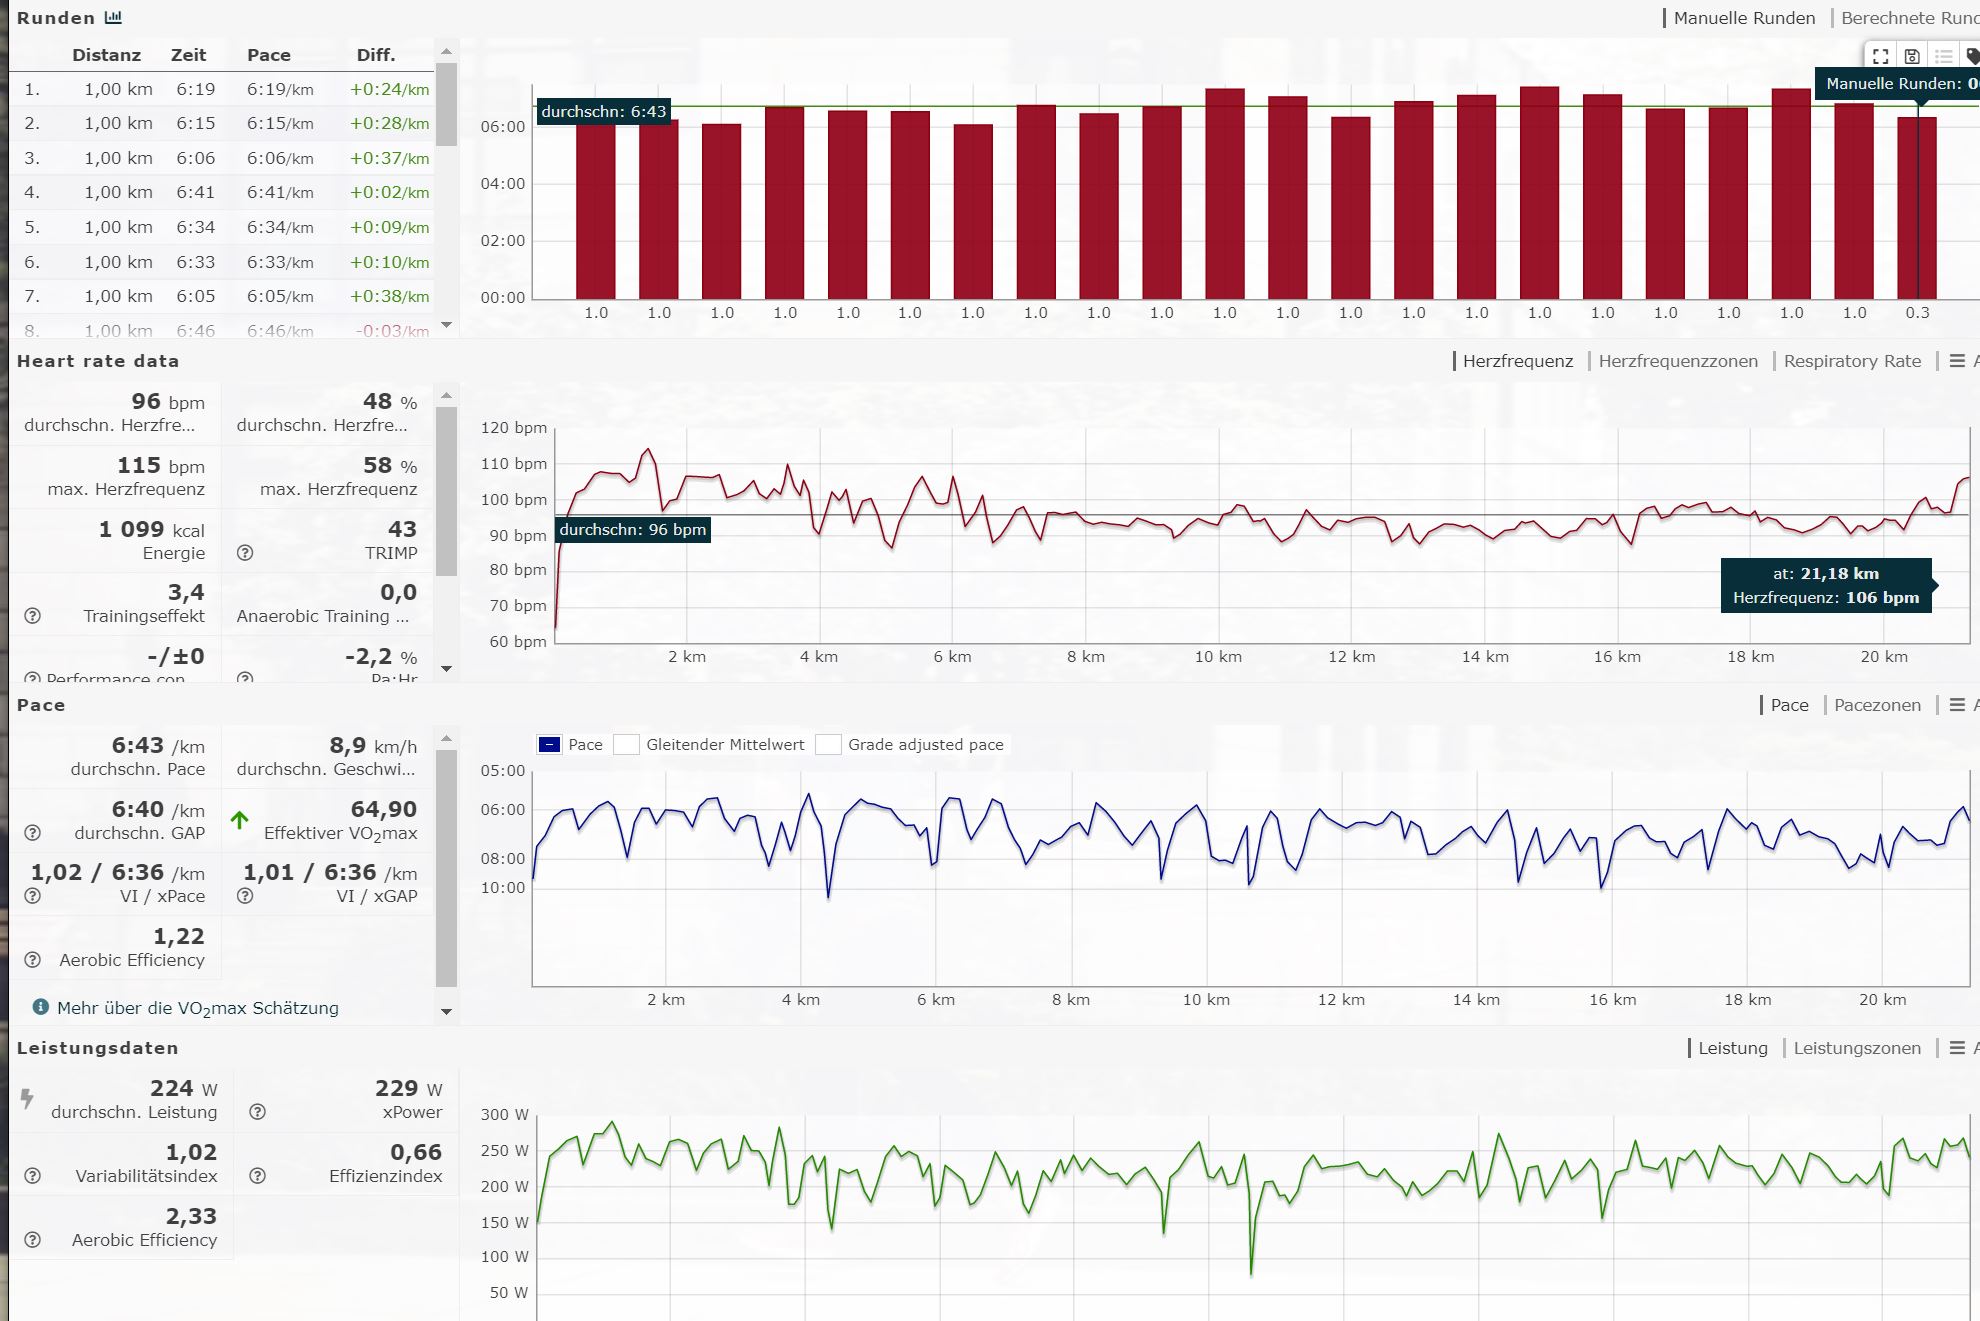This screenshot has height=1321, width=1980.
Task: Switch to Pacezonen tab
Action: coord(1877,705)
